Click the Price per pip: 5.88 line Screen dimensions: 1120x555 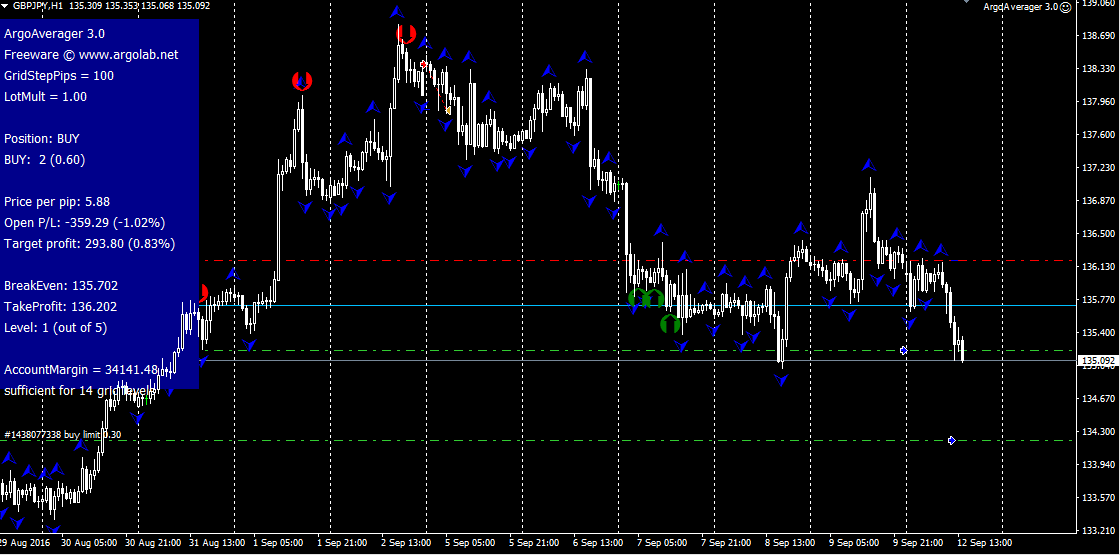(57, 201)
